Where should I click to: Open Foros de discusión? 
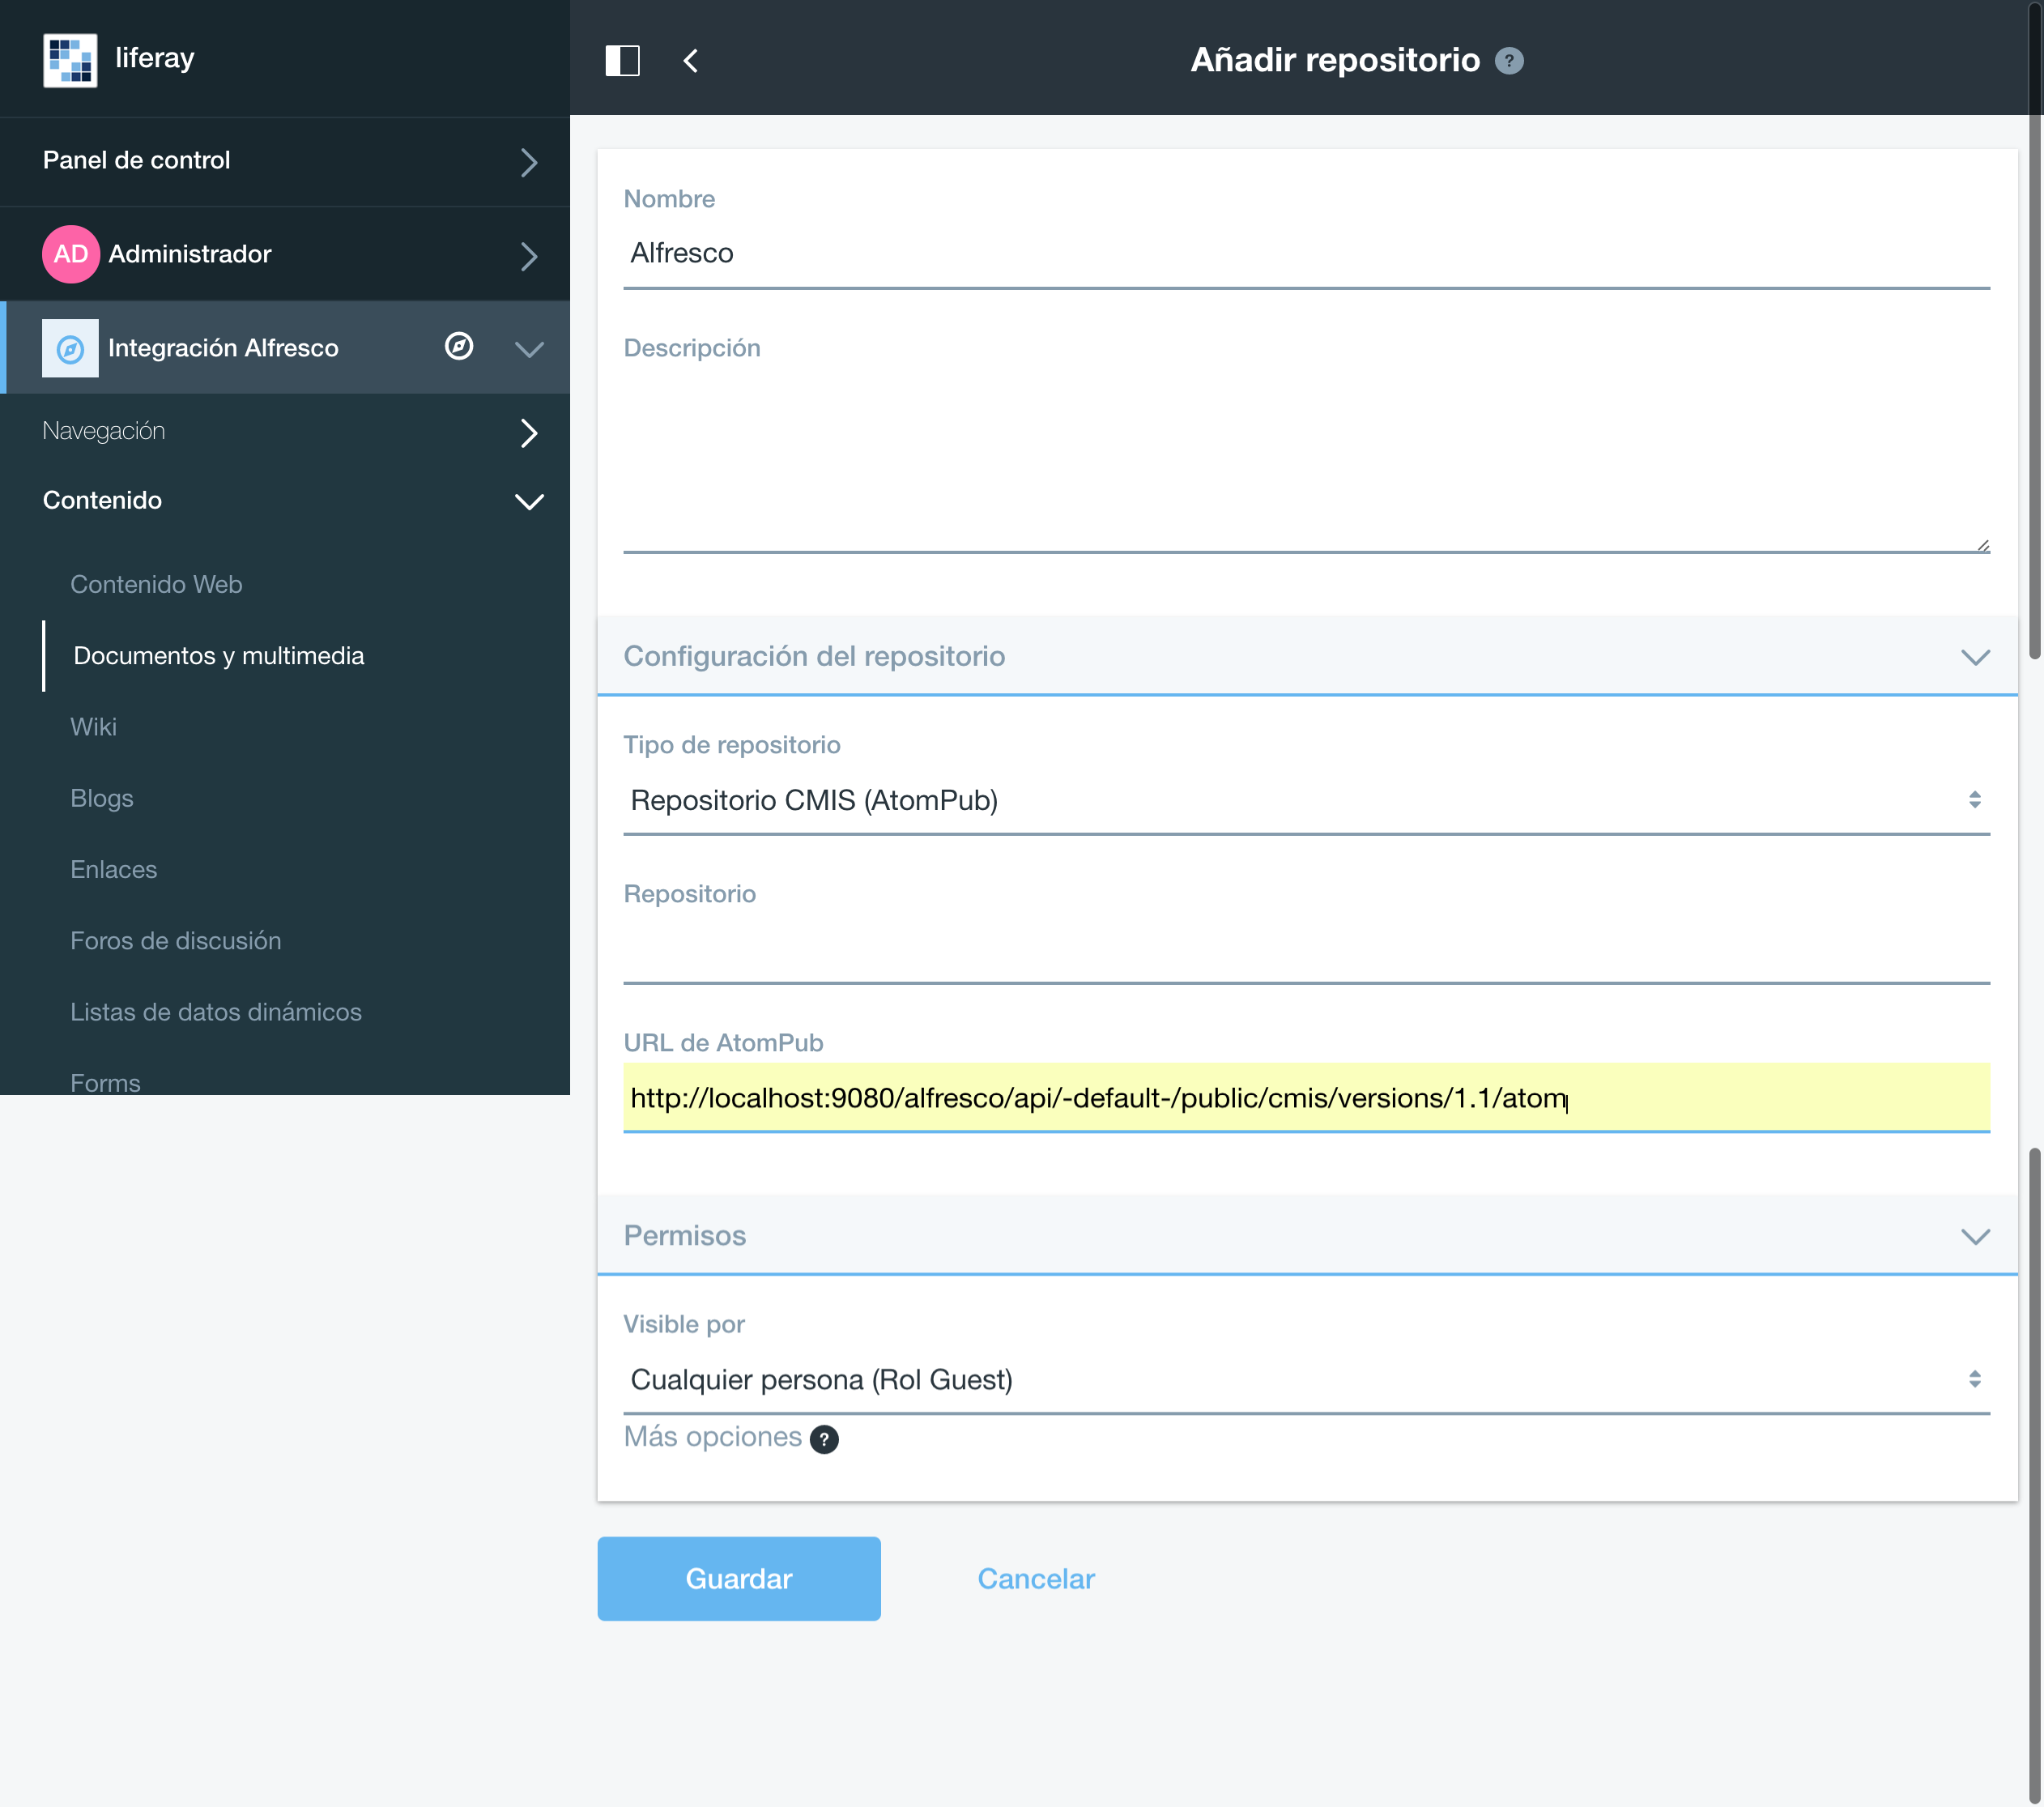click(x=176, y=940)
